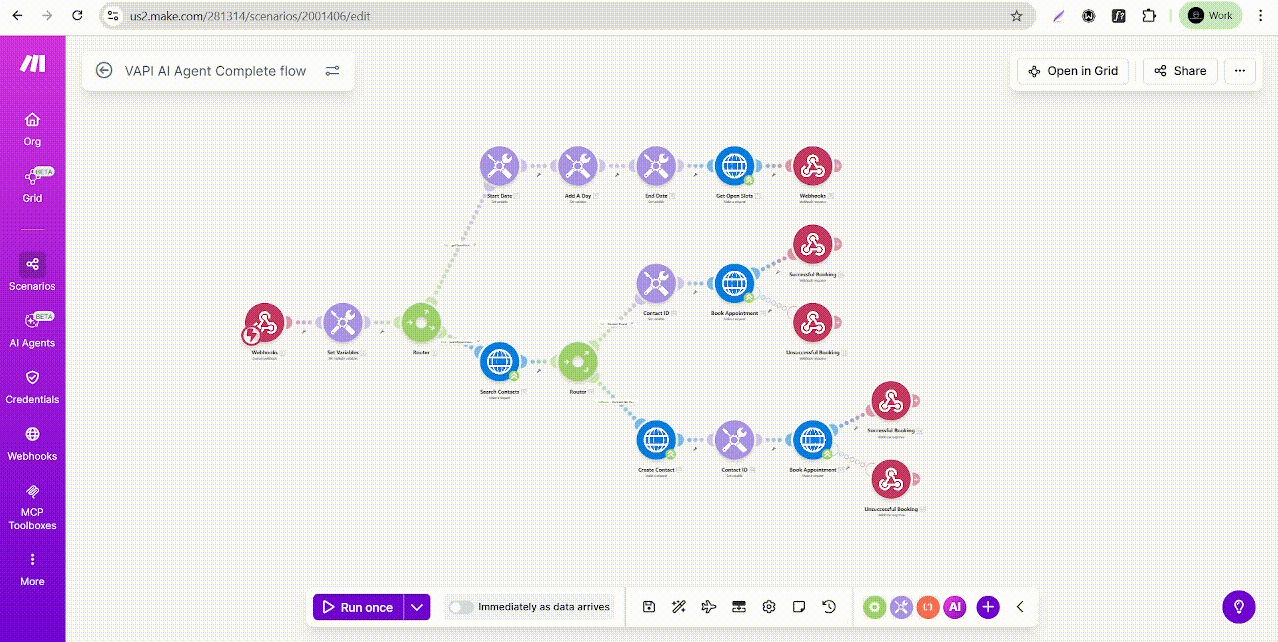1278x642 pixels.
Task: Click the Share button
Action: (x=1180, y=71)
